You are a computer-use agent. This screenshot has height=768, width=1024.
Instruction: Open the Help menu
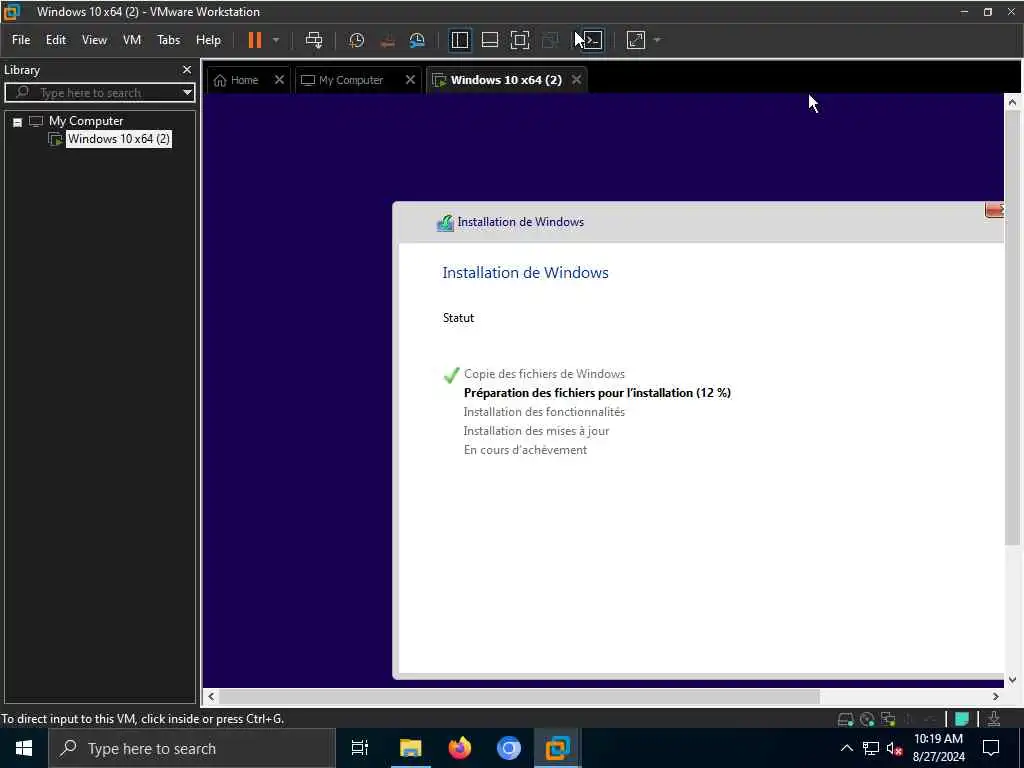[x=208, y=40]
